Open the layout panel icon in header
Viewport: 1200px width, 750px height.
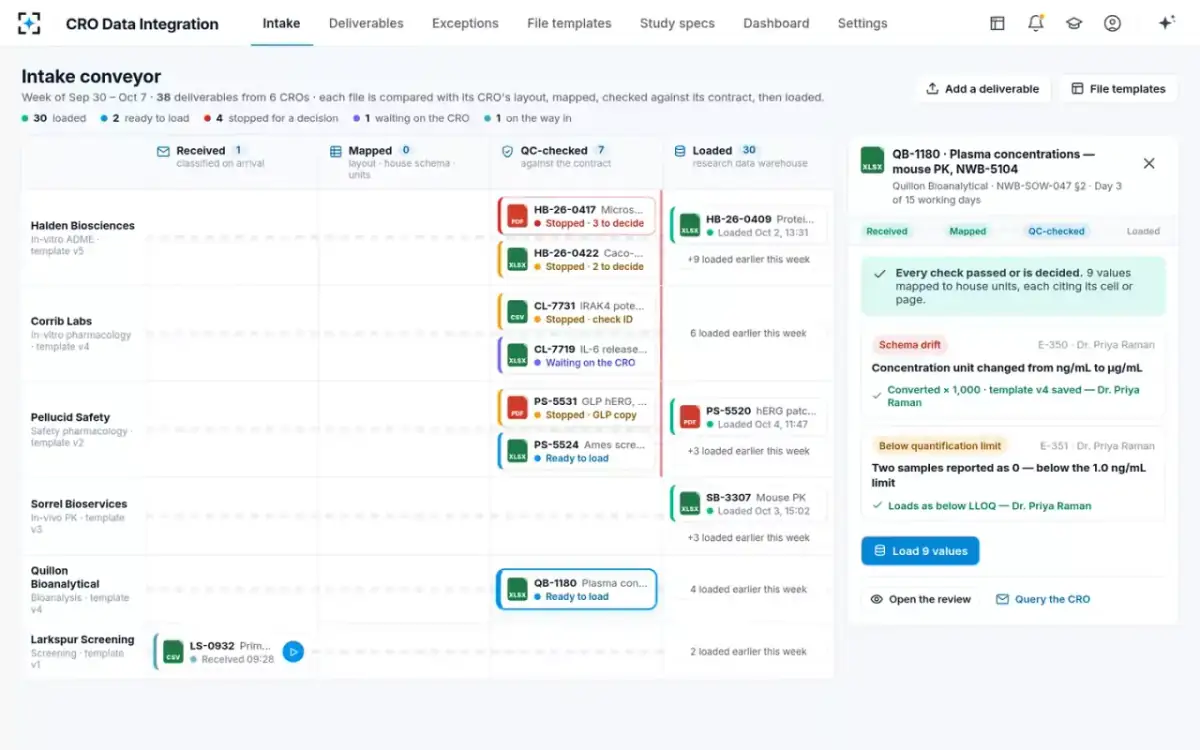pos(997,23)
